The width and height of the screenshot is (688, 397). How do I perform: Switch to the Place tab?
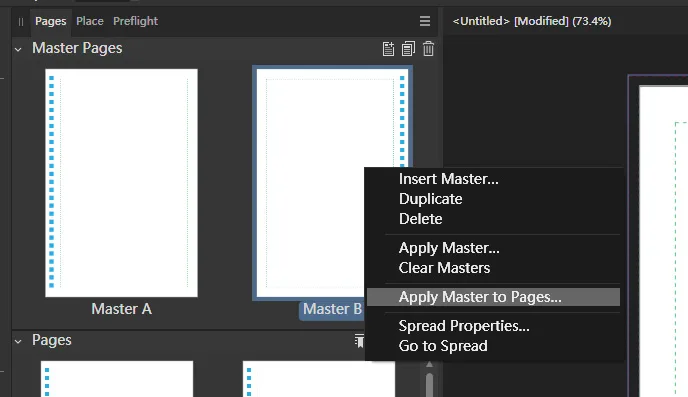tap(90, 21)
